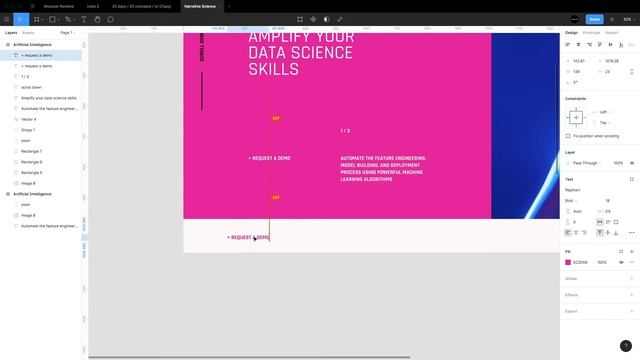Viewport: 640px width, 360px height.
Task: Click the Share button
Action: click(594, 19)
